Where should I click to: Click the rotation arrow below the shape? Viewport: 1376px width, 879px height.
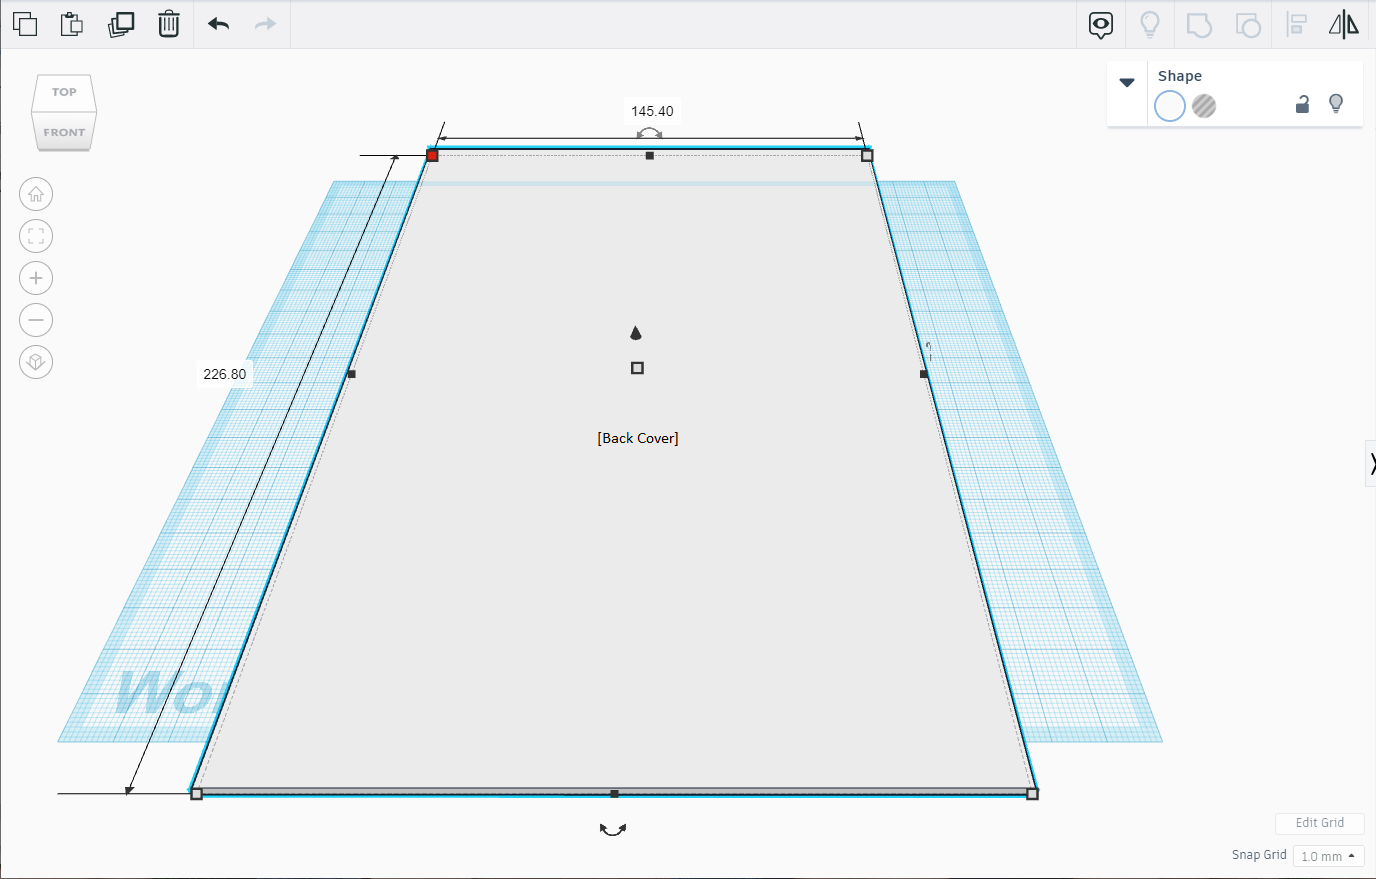tap(613, 829)
